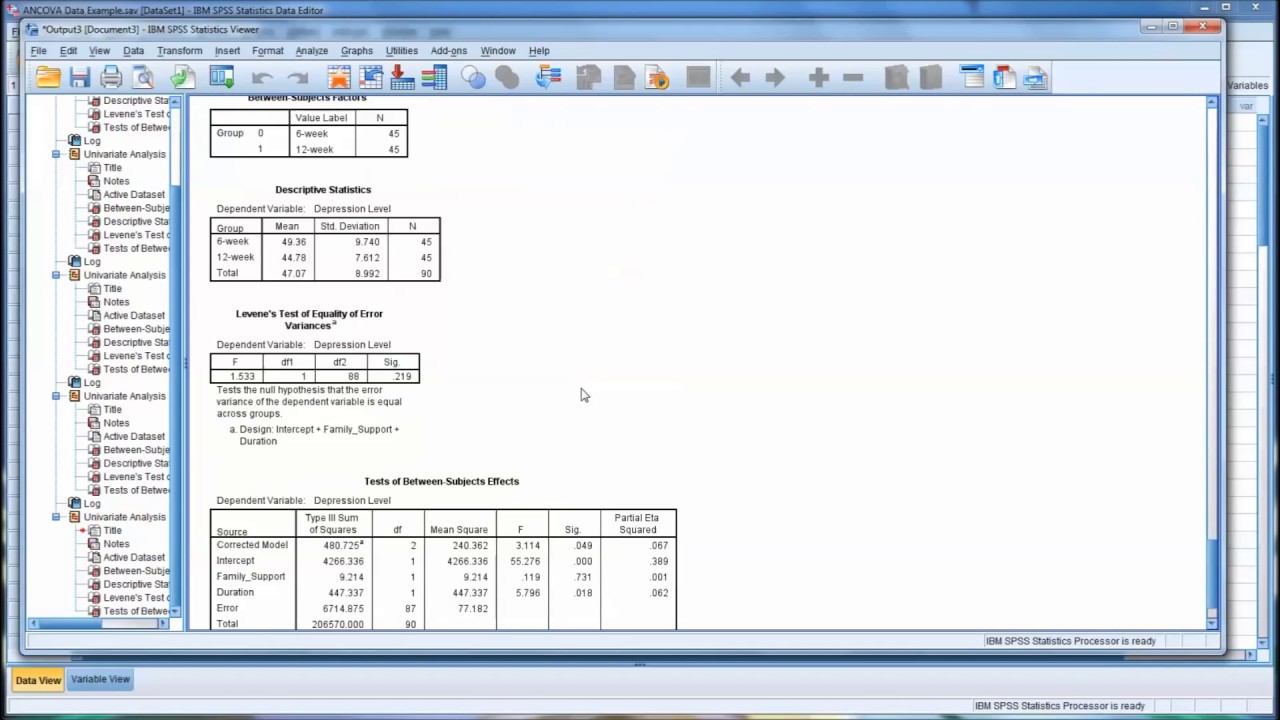Switch to Data View tab in Data Editor
1280x720 pixels.
point(38,680)
